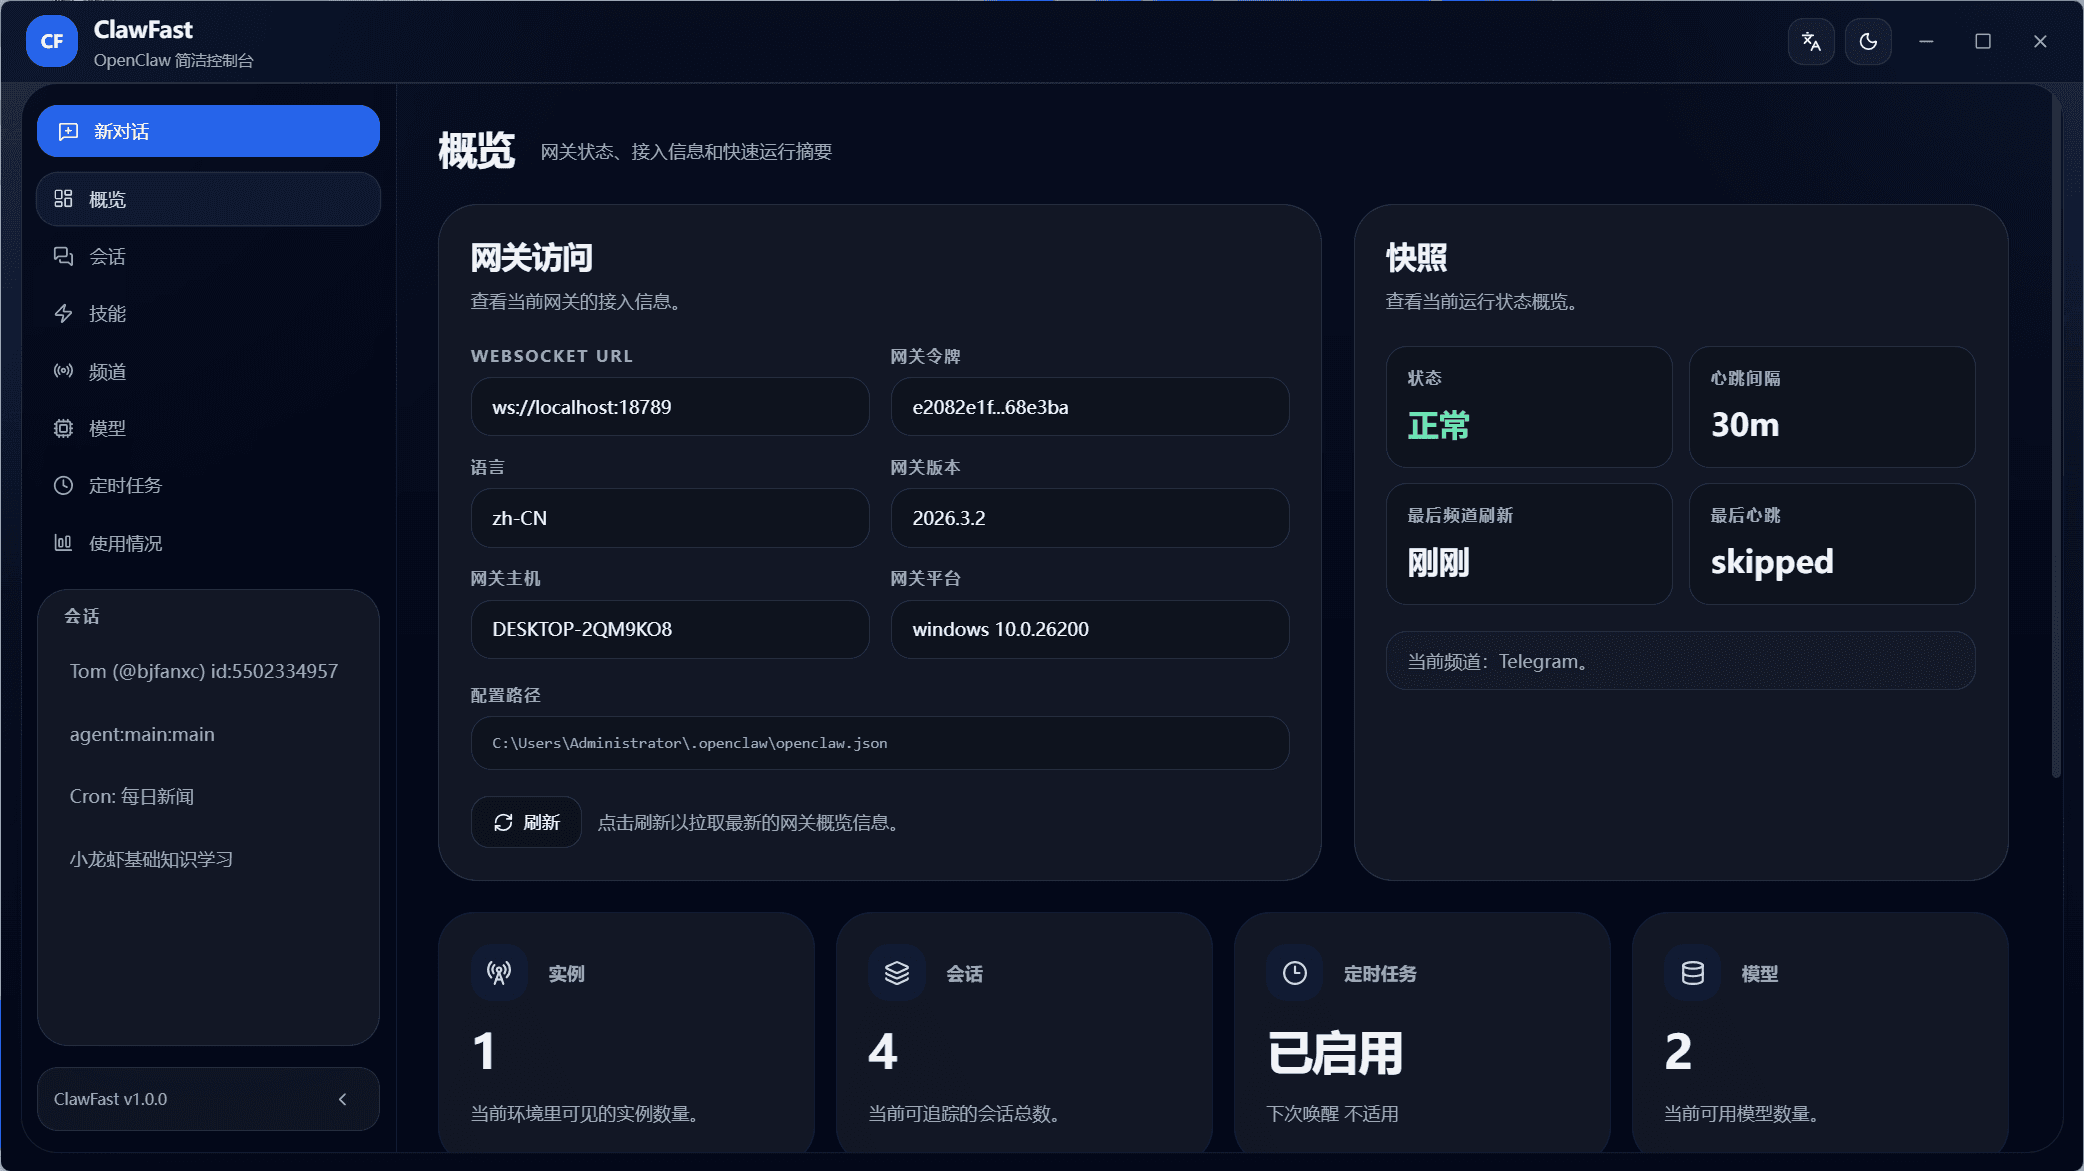Screen dimensions: 2084x1171
Task: Collapse the sidebar with the chevron
Action: point(344,1098)
